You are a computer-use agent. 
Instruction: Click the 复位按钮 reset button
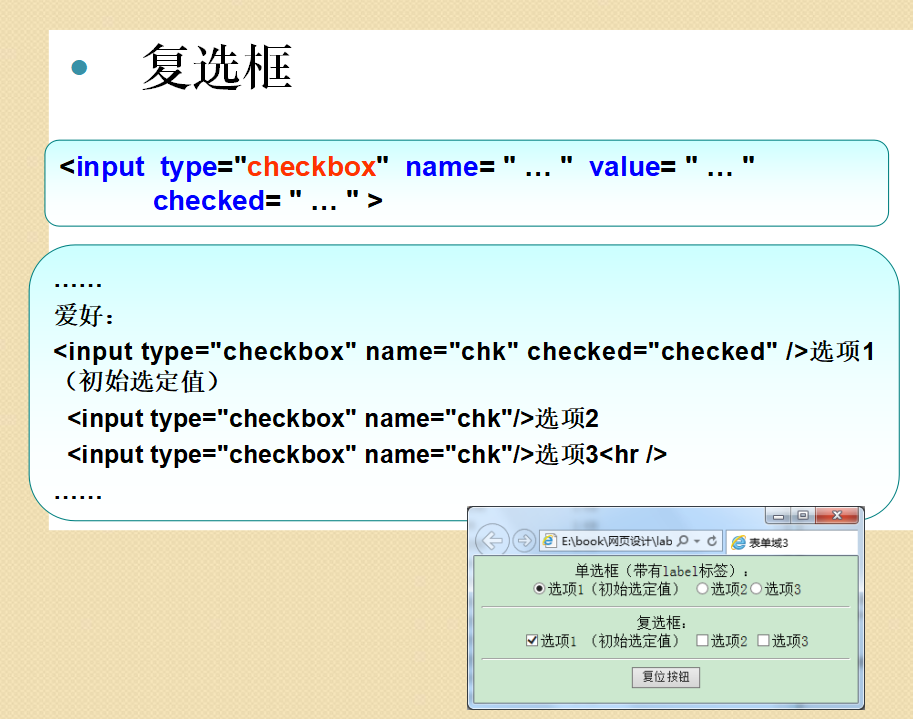pyautogui.click(x=666, y=677)
